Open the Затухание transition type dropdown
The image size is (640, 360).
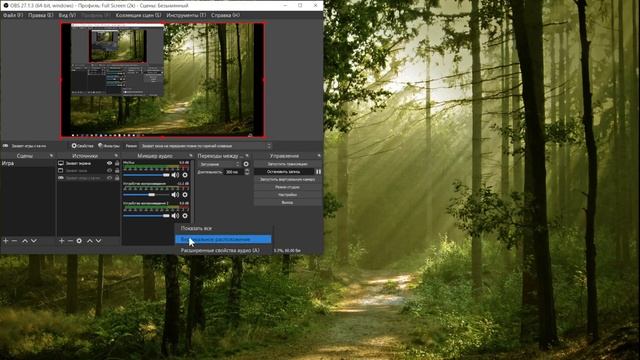point(220,164)
